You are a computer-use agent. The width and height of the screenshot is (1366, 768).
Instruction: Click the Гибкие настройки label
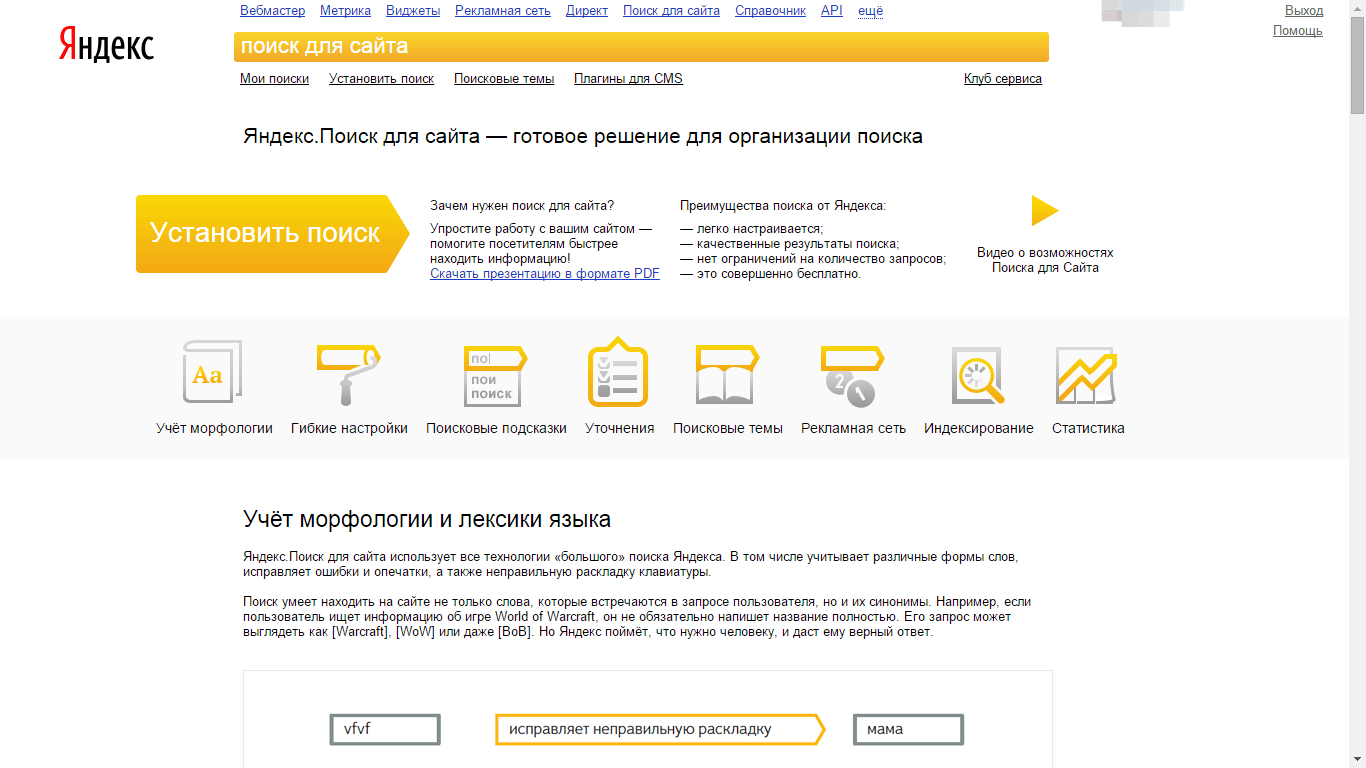(349, 428)
